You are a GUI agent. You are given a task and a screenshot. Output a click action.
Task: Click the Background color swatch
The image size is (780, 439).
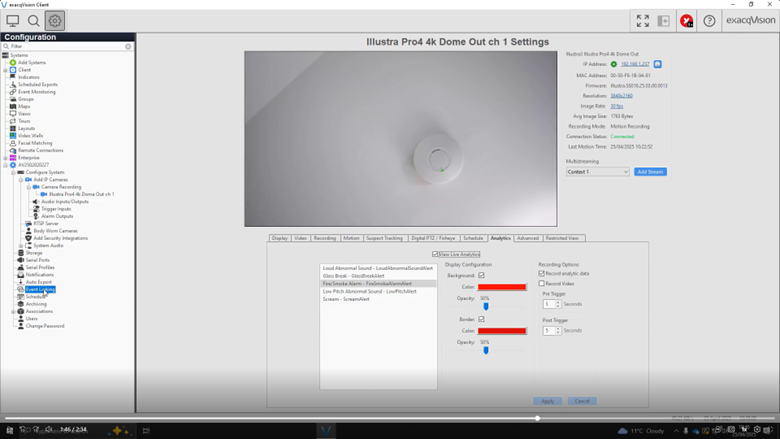point(501,287)
